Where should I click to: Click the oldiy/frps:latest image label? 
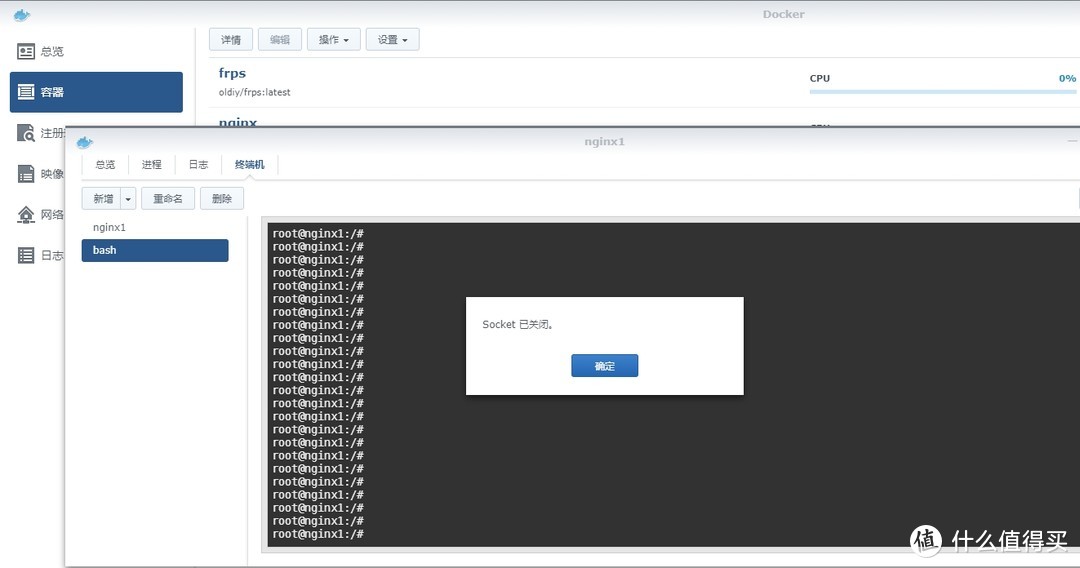point(255,92)
